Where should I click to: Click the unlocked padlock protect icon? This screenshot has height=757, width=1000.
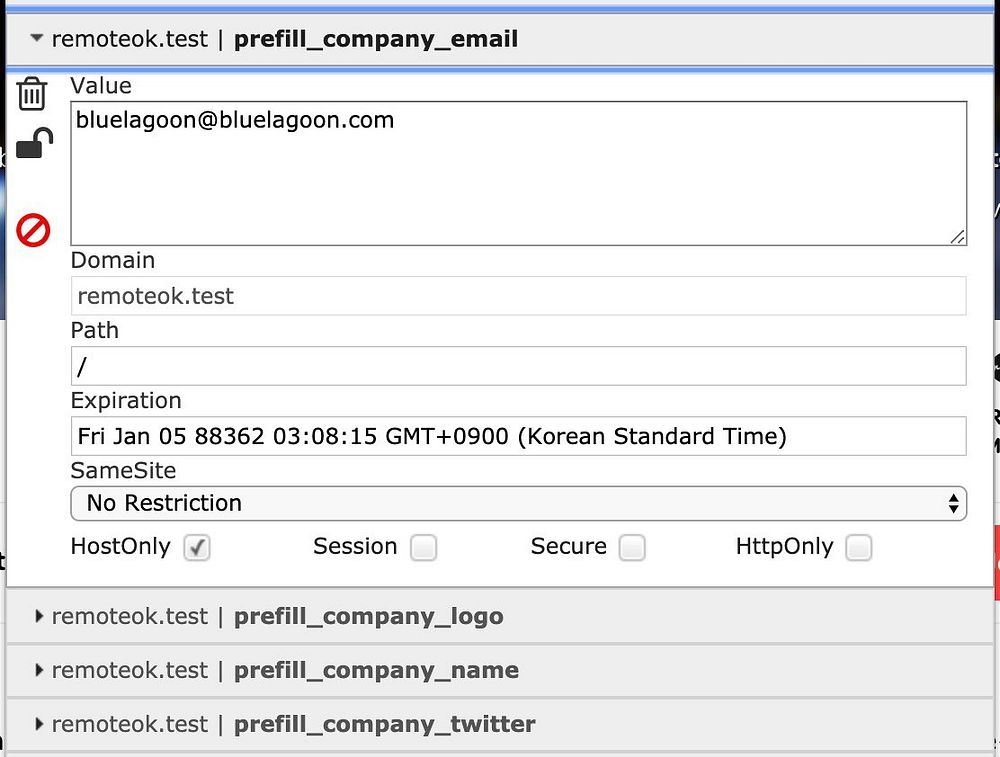coord(34,145)
